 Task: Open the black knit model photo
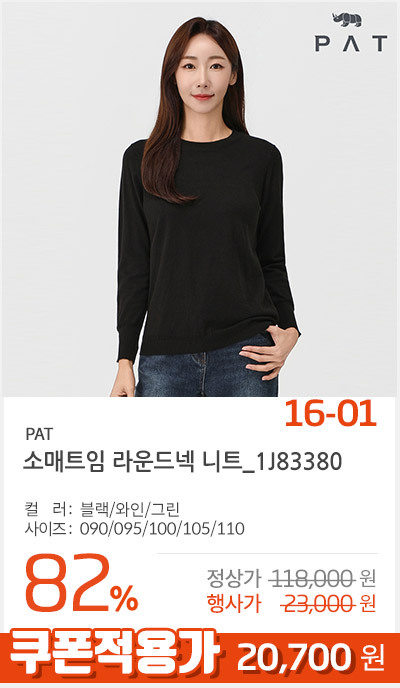coord(200,199)
